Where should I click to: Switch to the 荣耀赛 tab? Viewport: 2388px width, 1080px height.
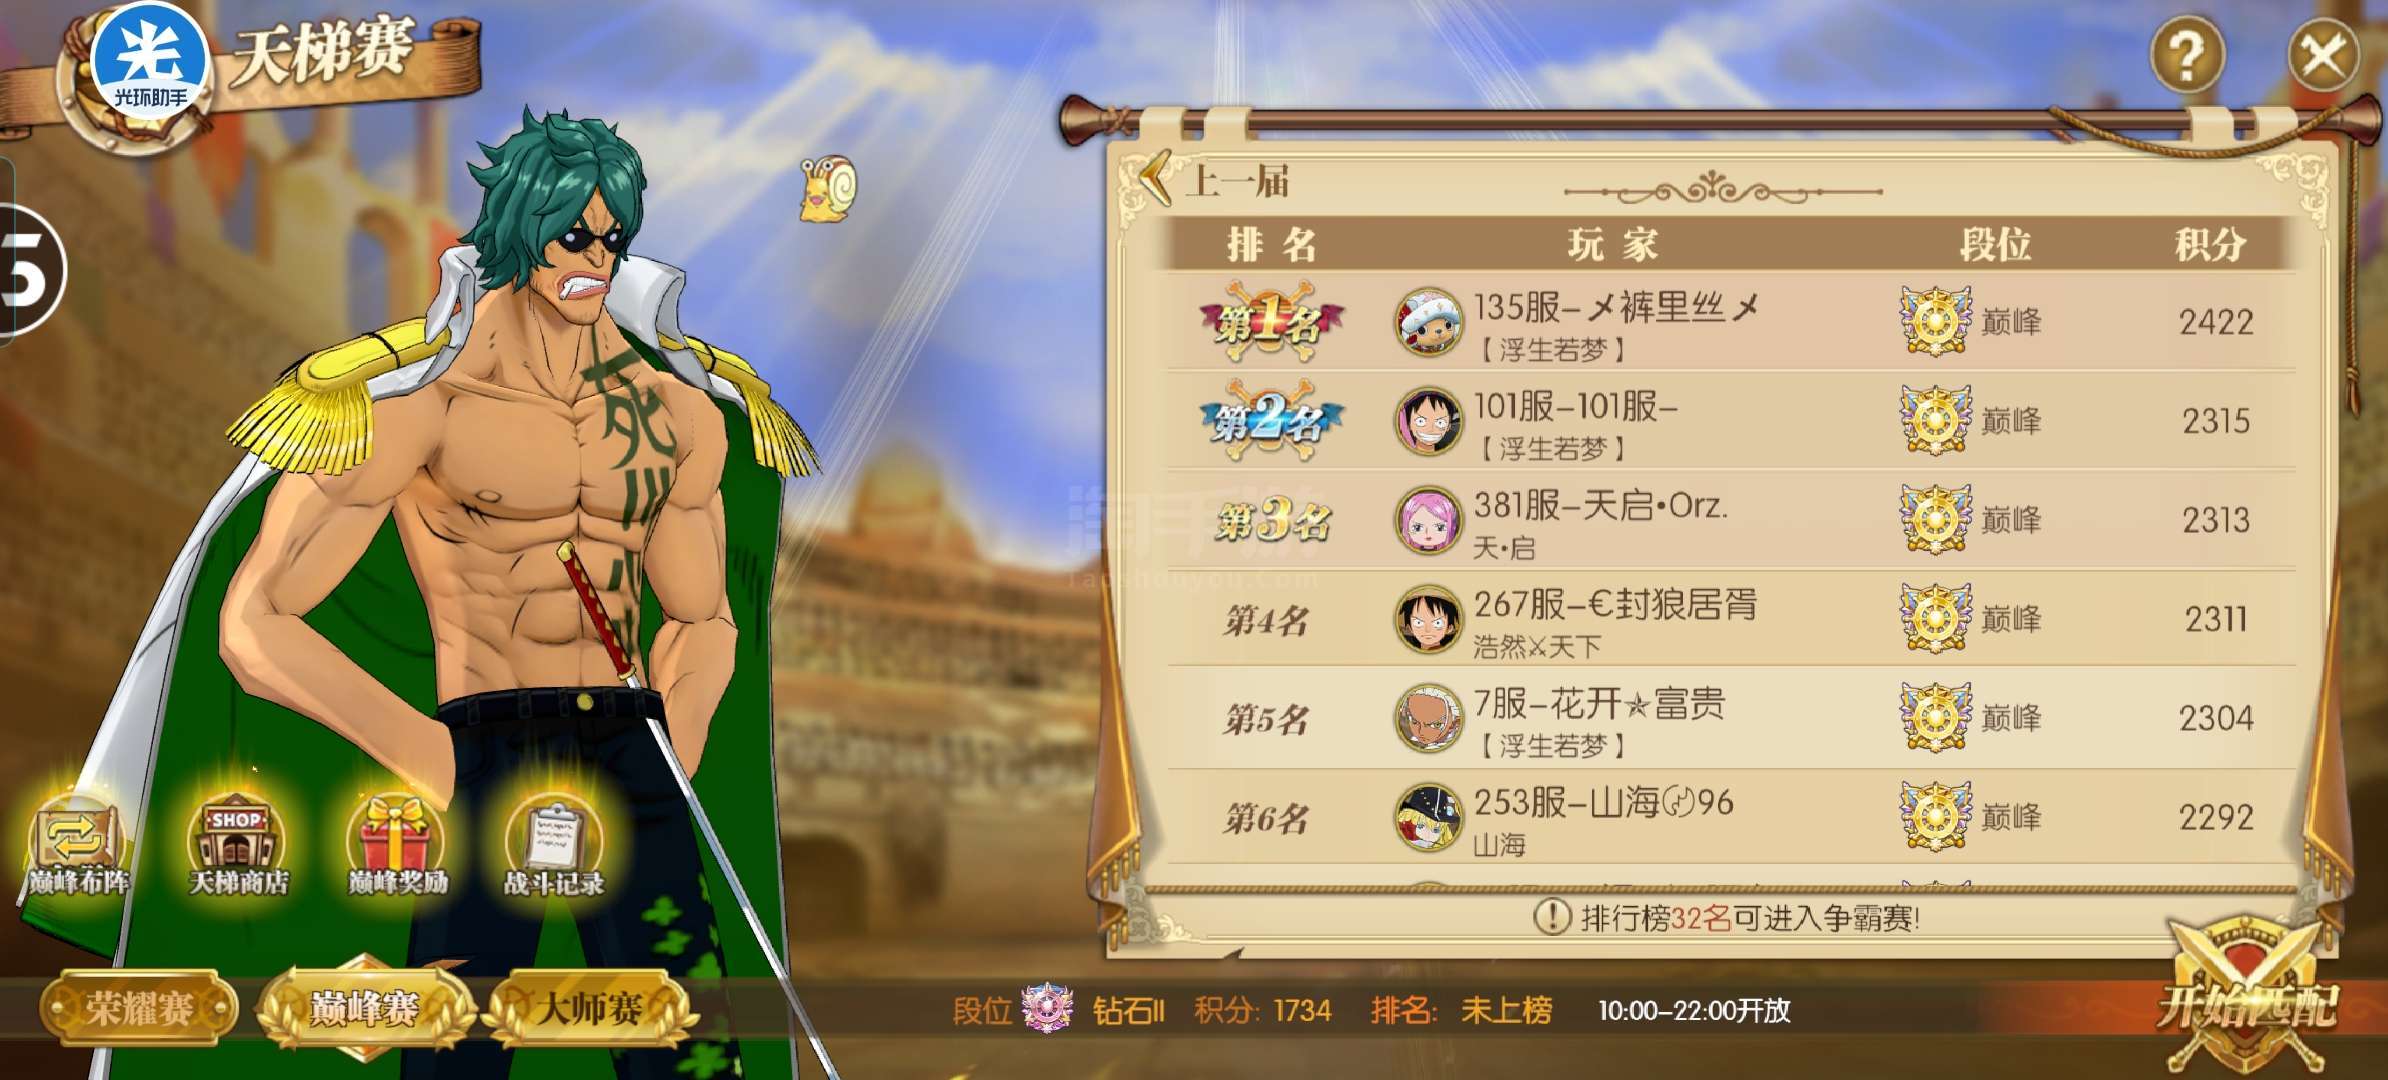pos(139,1008)
